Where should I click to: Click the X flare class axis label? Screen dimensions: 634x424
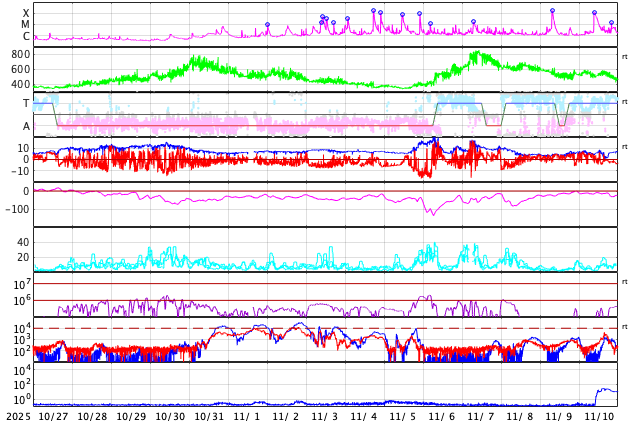tap(26, 14)
